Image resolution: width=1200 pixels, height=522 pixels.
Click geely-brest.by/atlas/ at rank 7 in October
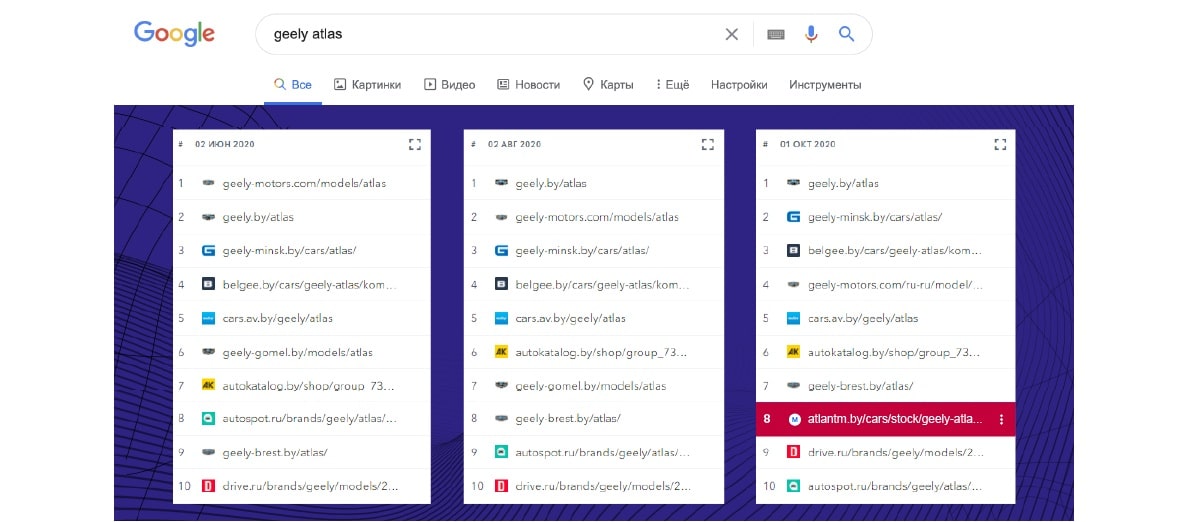pos(861,386)
